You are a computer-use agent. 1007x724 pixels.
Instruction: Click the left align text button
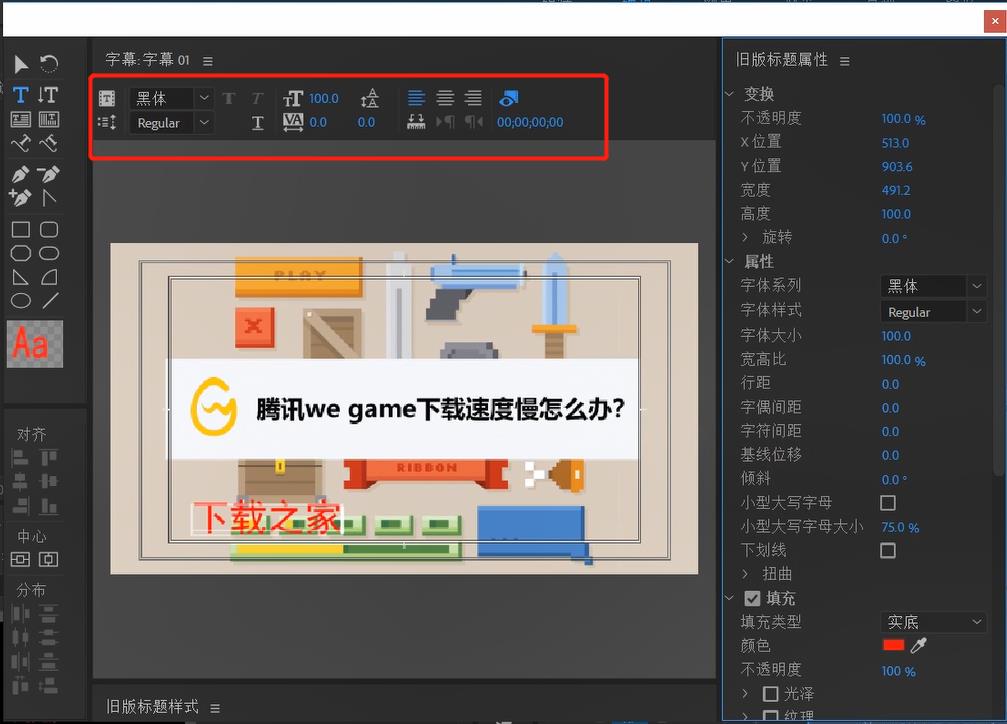pyautogui.click(x=417, y=98)
